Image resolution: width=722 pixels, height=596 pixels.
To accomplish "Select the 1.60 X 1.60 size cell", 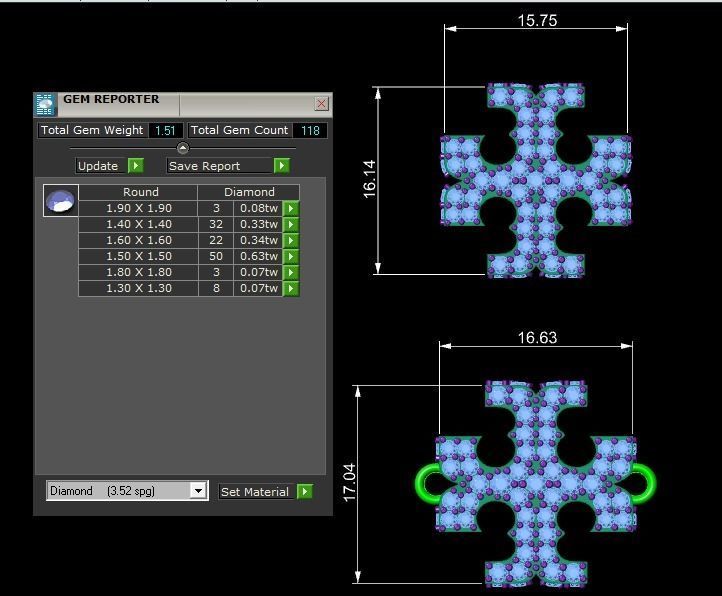I will [138, 240].
